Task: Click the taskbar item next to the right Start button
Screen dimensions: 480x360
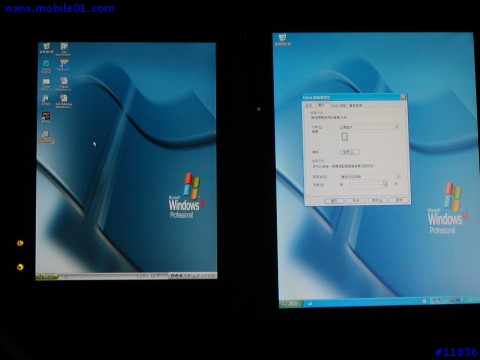Action: (310, 304)
